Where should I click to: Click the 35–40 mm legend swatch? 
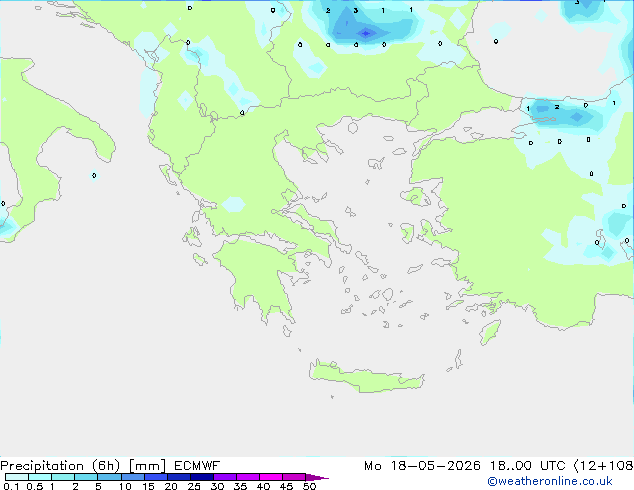(x=247, y=477)
